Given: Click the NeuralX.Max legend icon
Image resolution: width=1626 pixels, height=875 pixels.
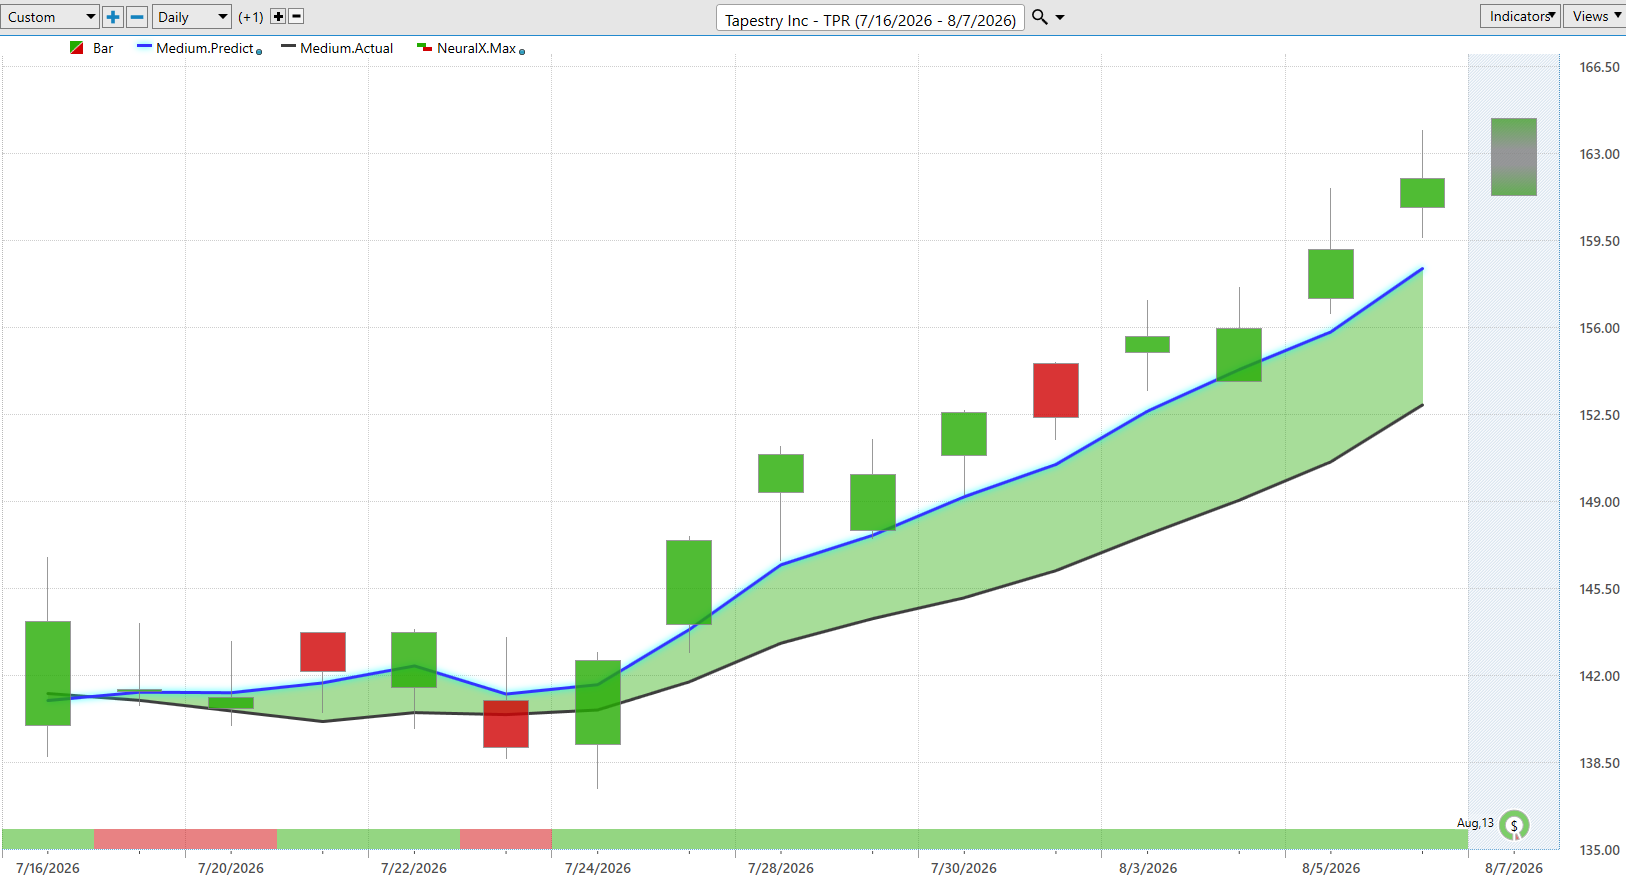Looking at the screenshot, I should click(x=424, y=47).
